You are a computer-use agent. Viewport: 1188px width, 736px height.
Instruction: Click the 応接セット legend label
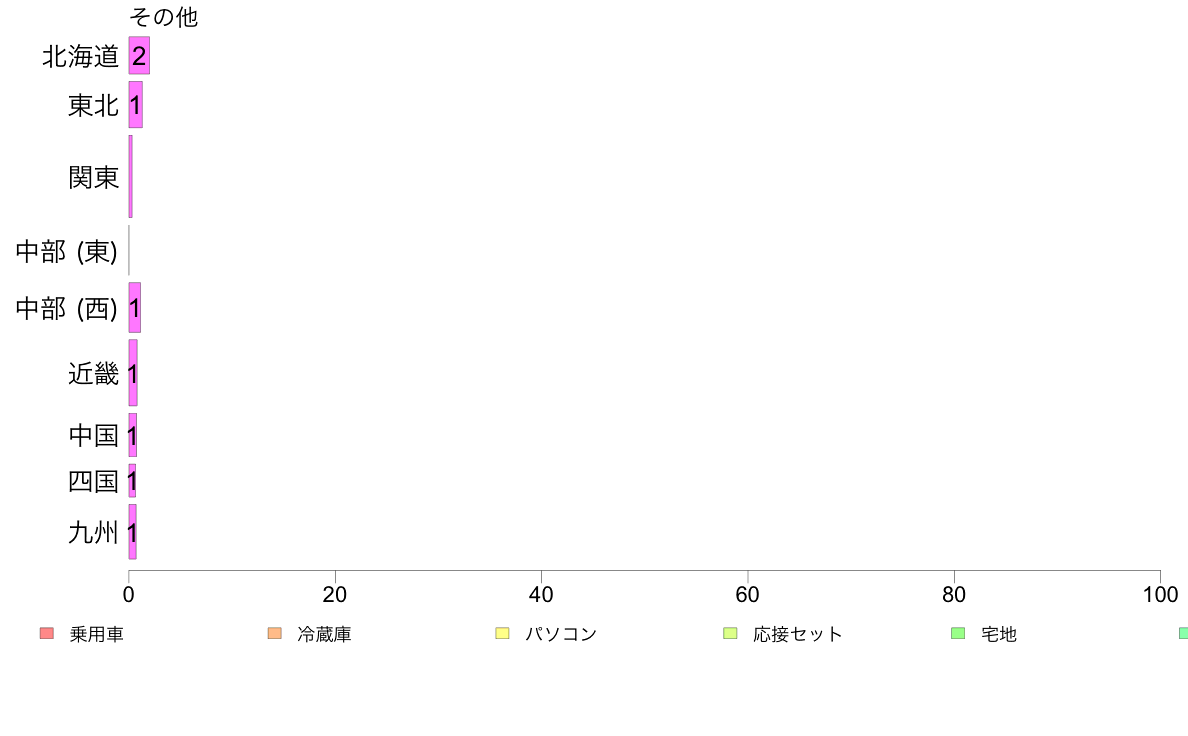(x=798, y=634)
